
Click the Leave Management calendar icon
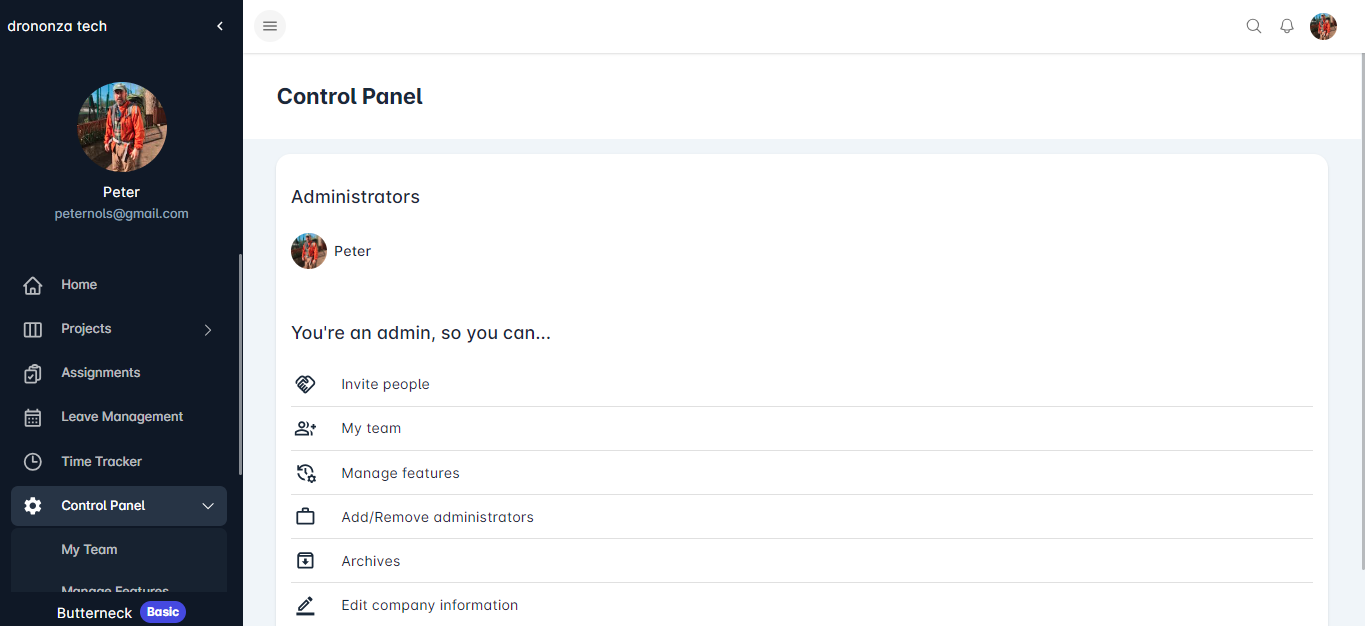click(33, 417)
